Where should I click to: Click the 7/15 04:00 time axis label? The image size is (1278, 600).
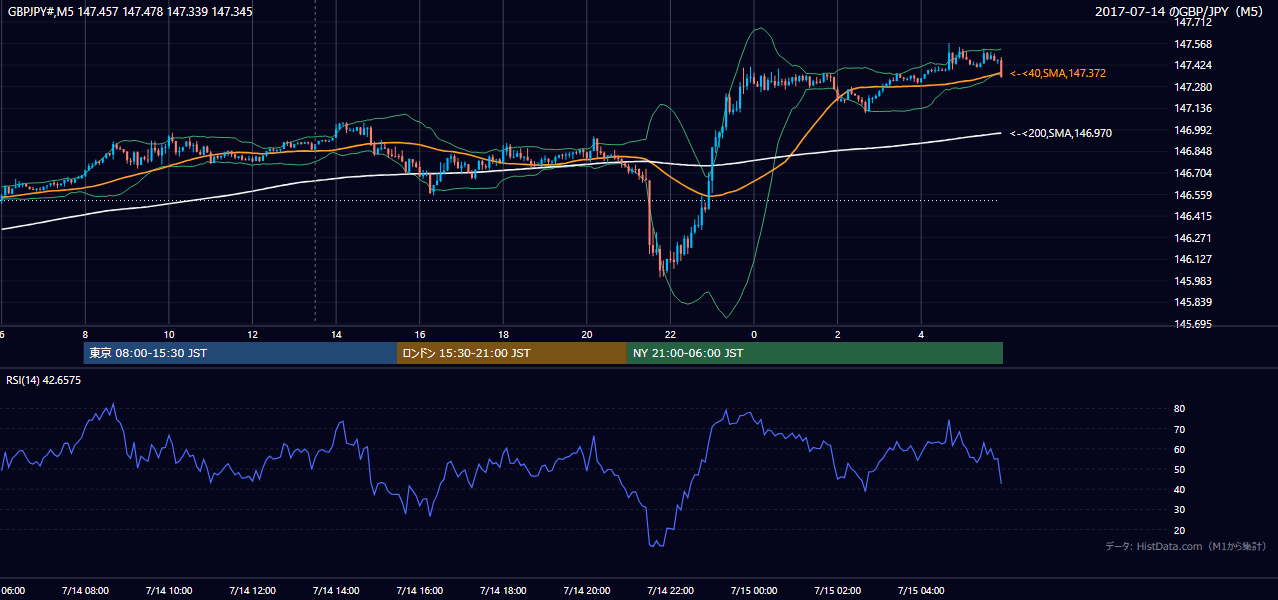921,590
